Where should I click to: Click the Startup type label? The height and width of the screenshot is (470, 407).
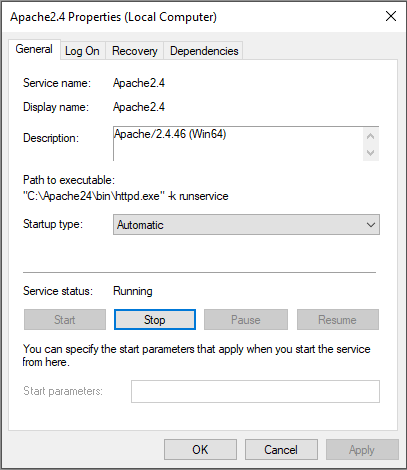point(53,224)
